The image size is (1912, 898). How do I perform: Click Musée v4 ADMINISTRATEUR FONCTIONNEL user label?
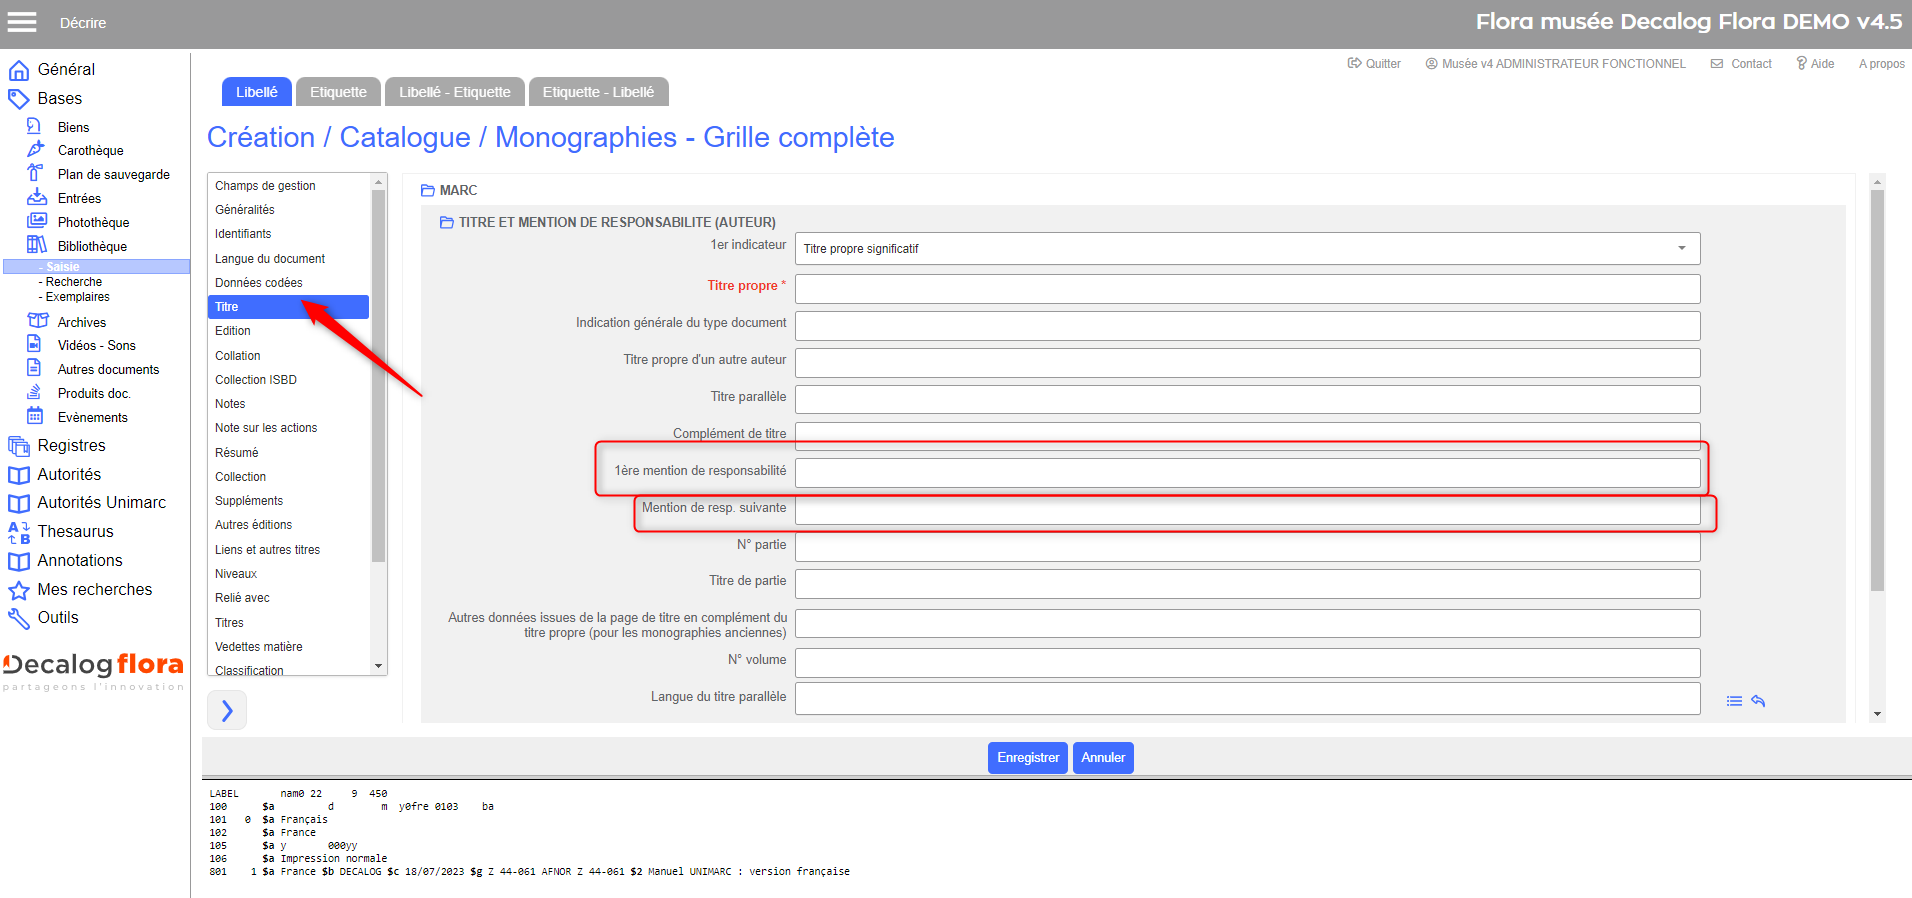(x=1555, y=64)
